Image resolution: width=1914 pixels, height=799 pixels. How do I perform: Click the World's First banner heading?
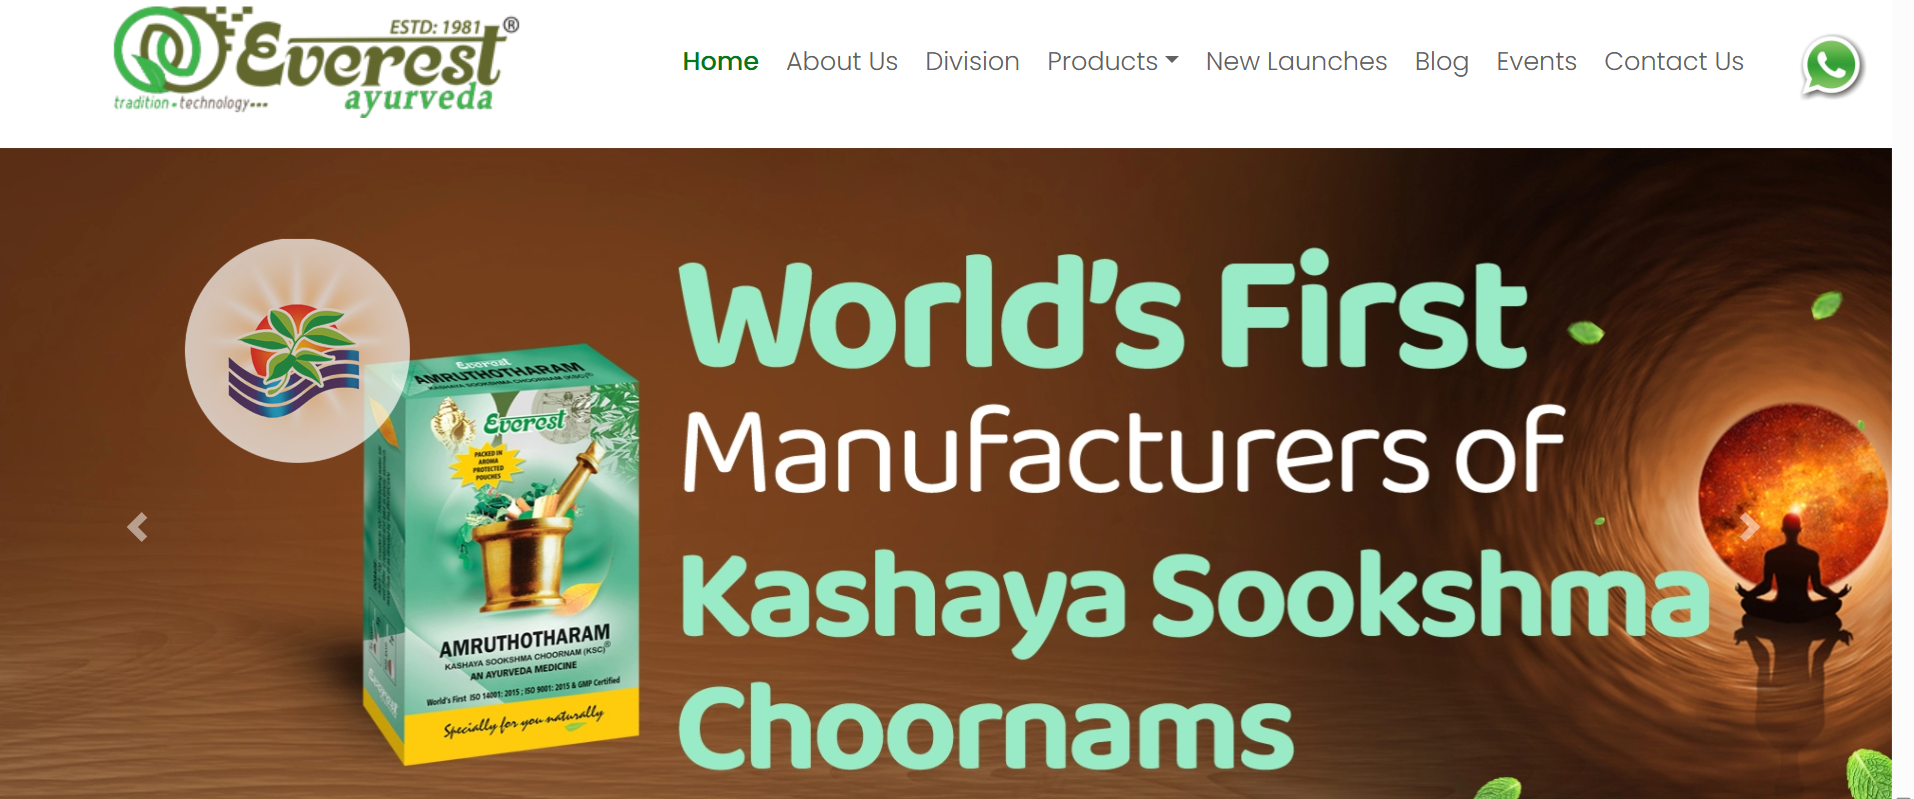pyautogui.click(x=1102, y=311)
